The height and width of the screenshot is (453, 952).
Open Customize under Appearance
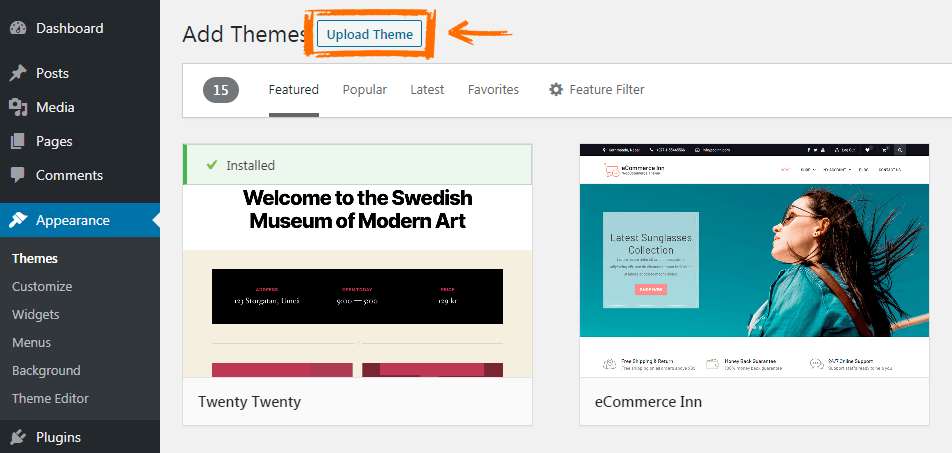pyautogui.click(x=42, y=287)
